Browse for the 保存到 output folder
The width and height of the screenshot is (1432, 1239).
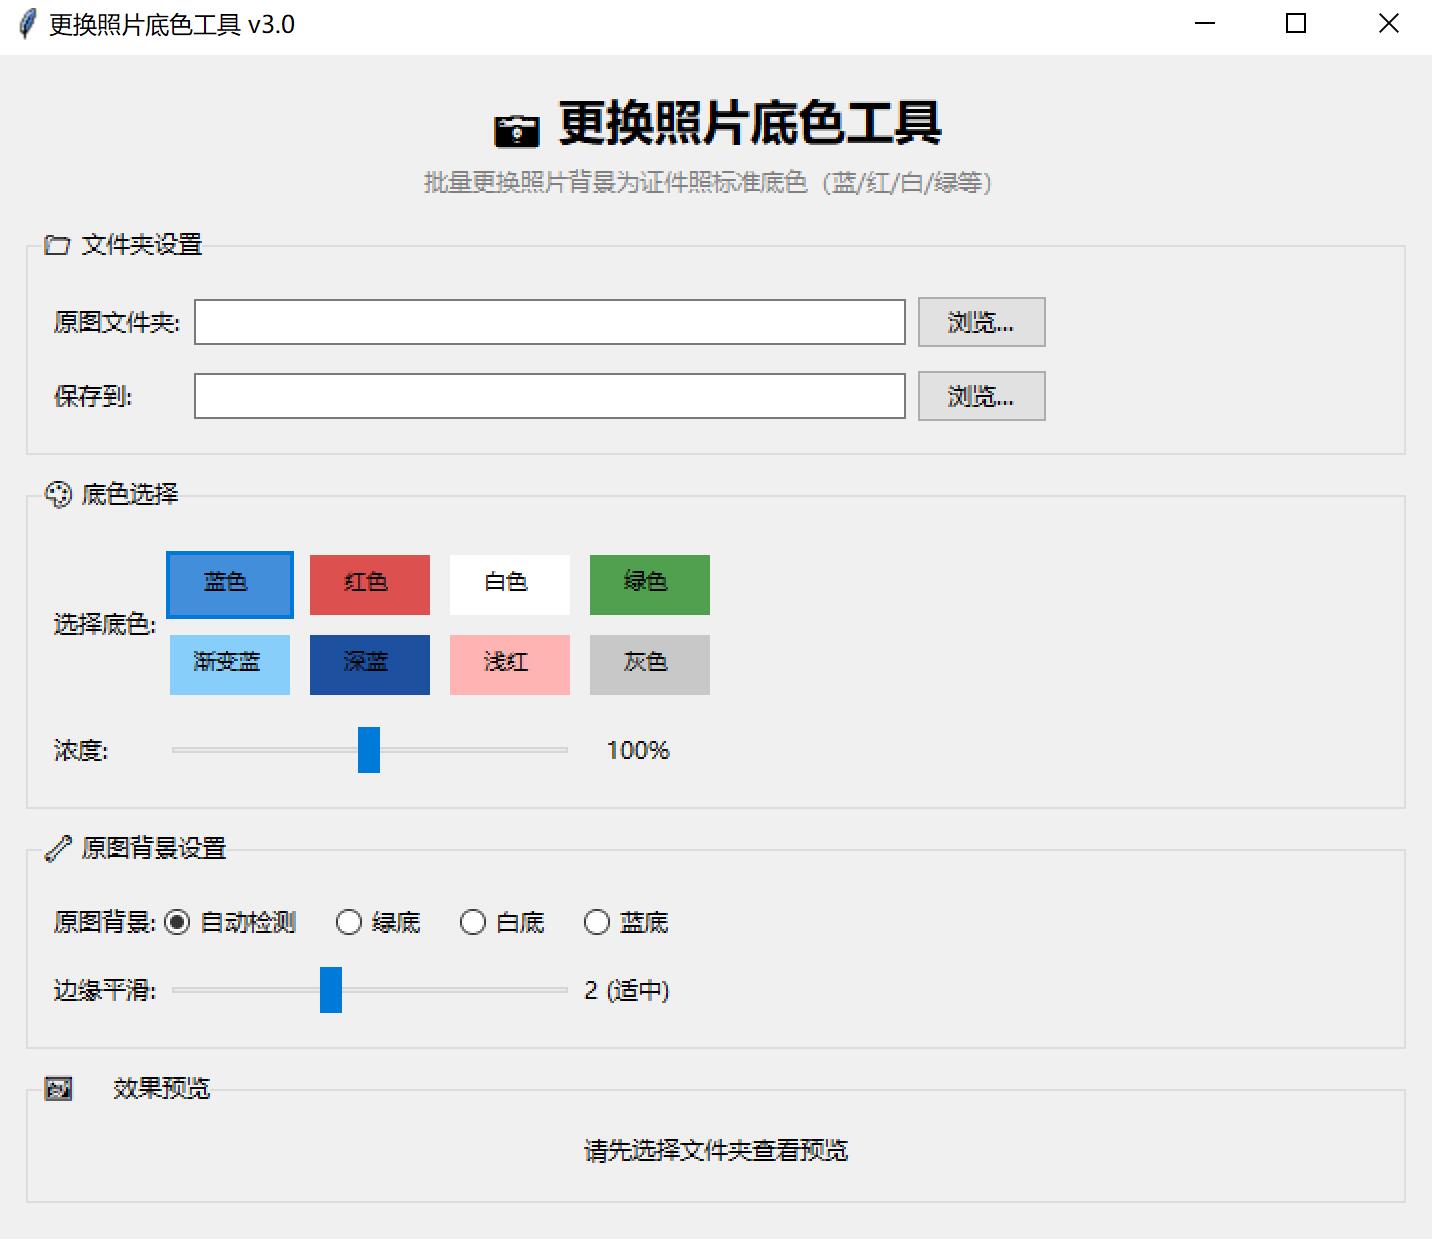click(x=982, y=396)
